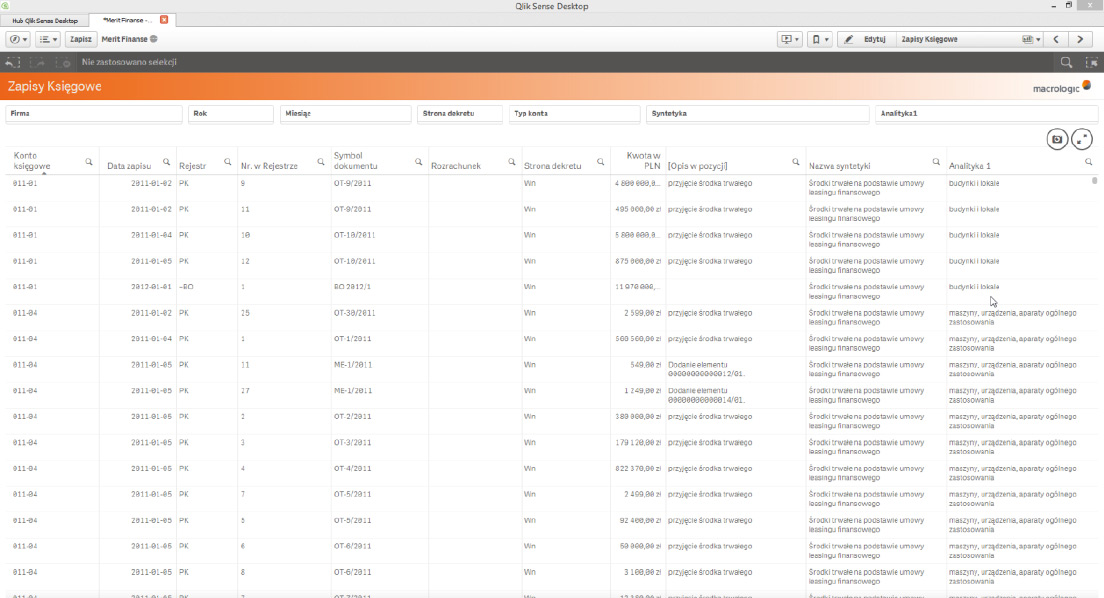The height and width of the screenshot is (598, 1104).
Task: Close the Merit Finanse tab
Action: (x=164, y=20)
